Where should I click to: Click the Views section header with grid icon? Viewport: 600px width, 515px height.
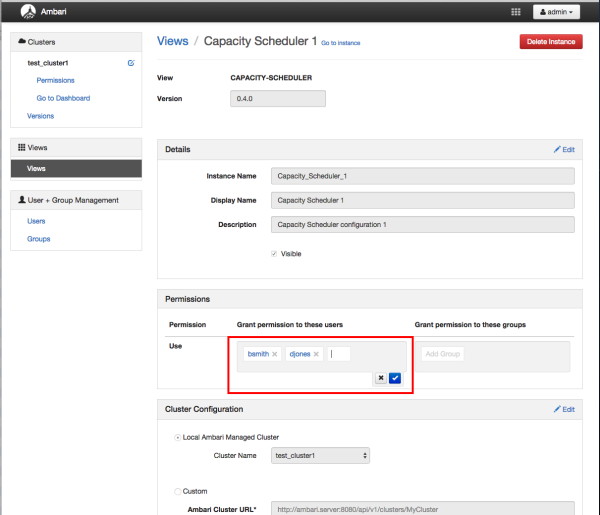click(76, 148)
